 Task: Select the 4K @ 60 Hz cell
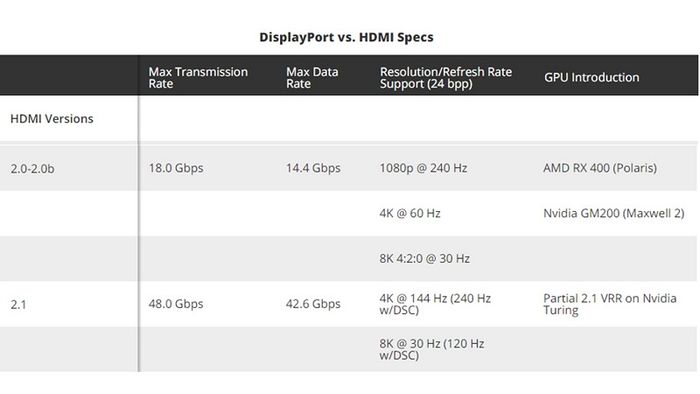point(410,213)
